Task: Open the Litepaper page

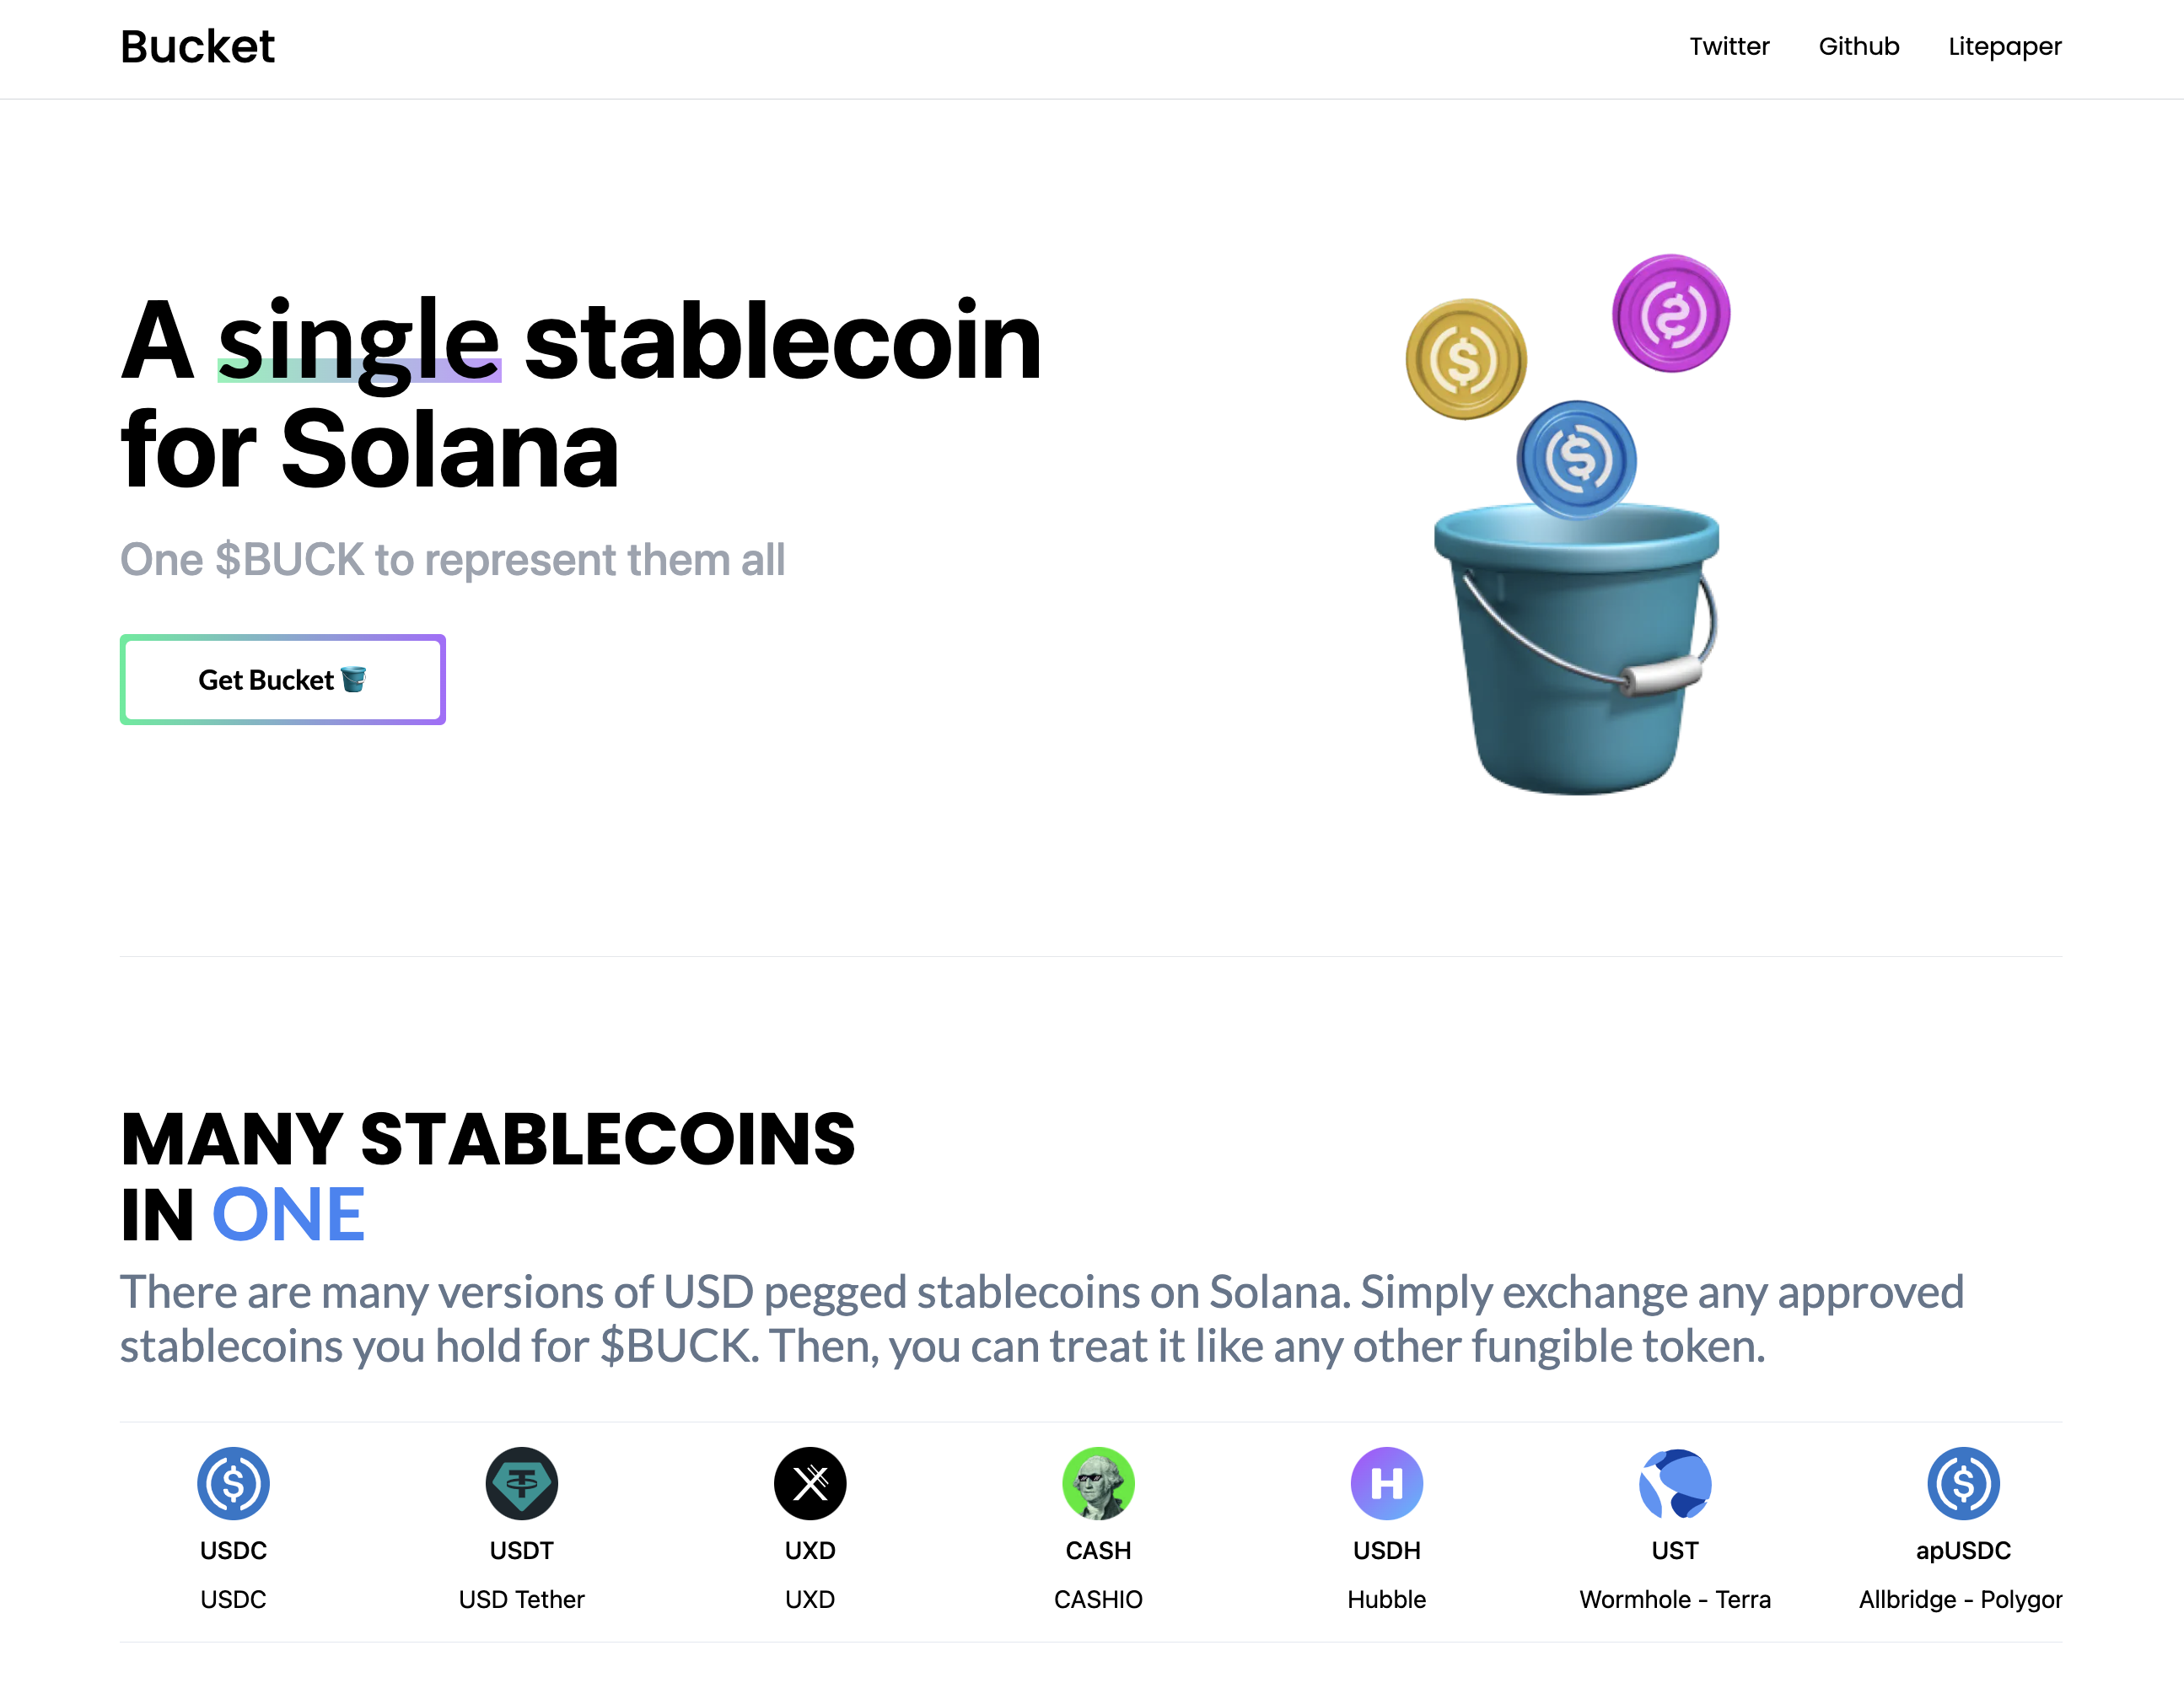Action: (2004, 46)
